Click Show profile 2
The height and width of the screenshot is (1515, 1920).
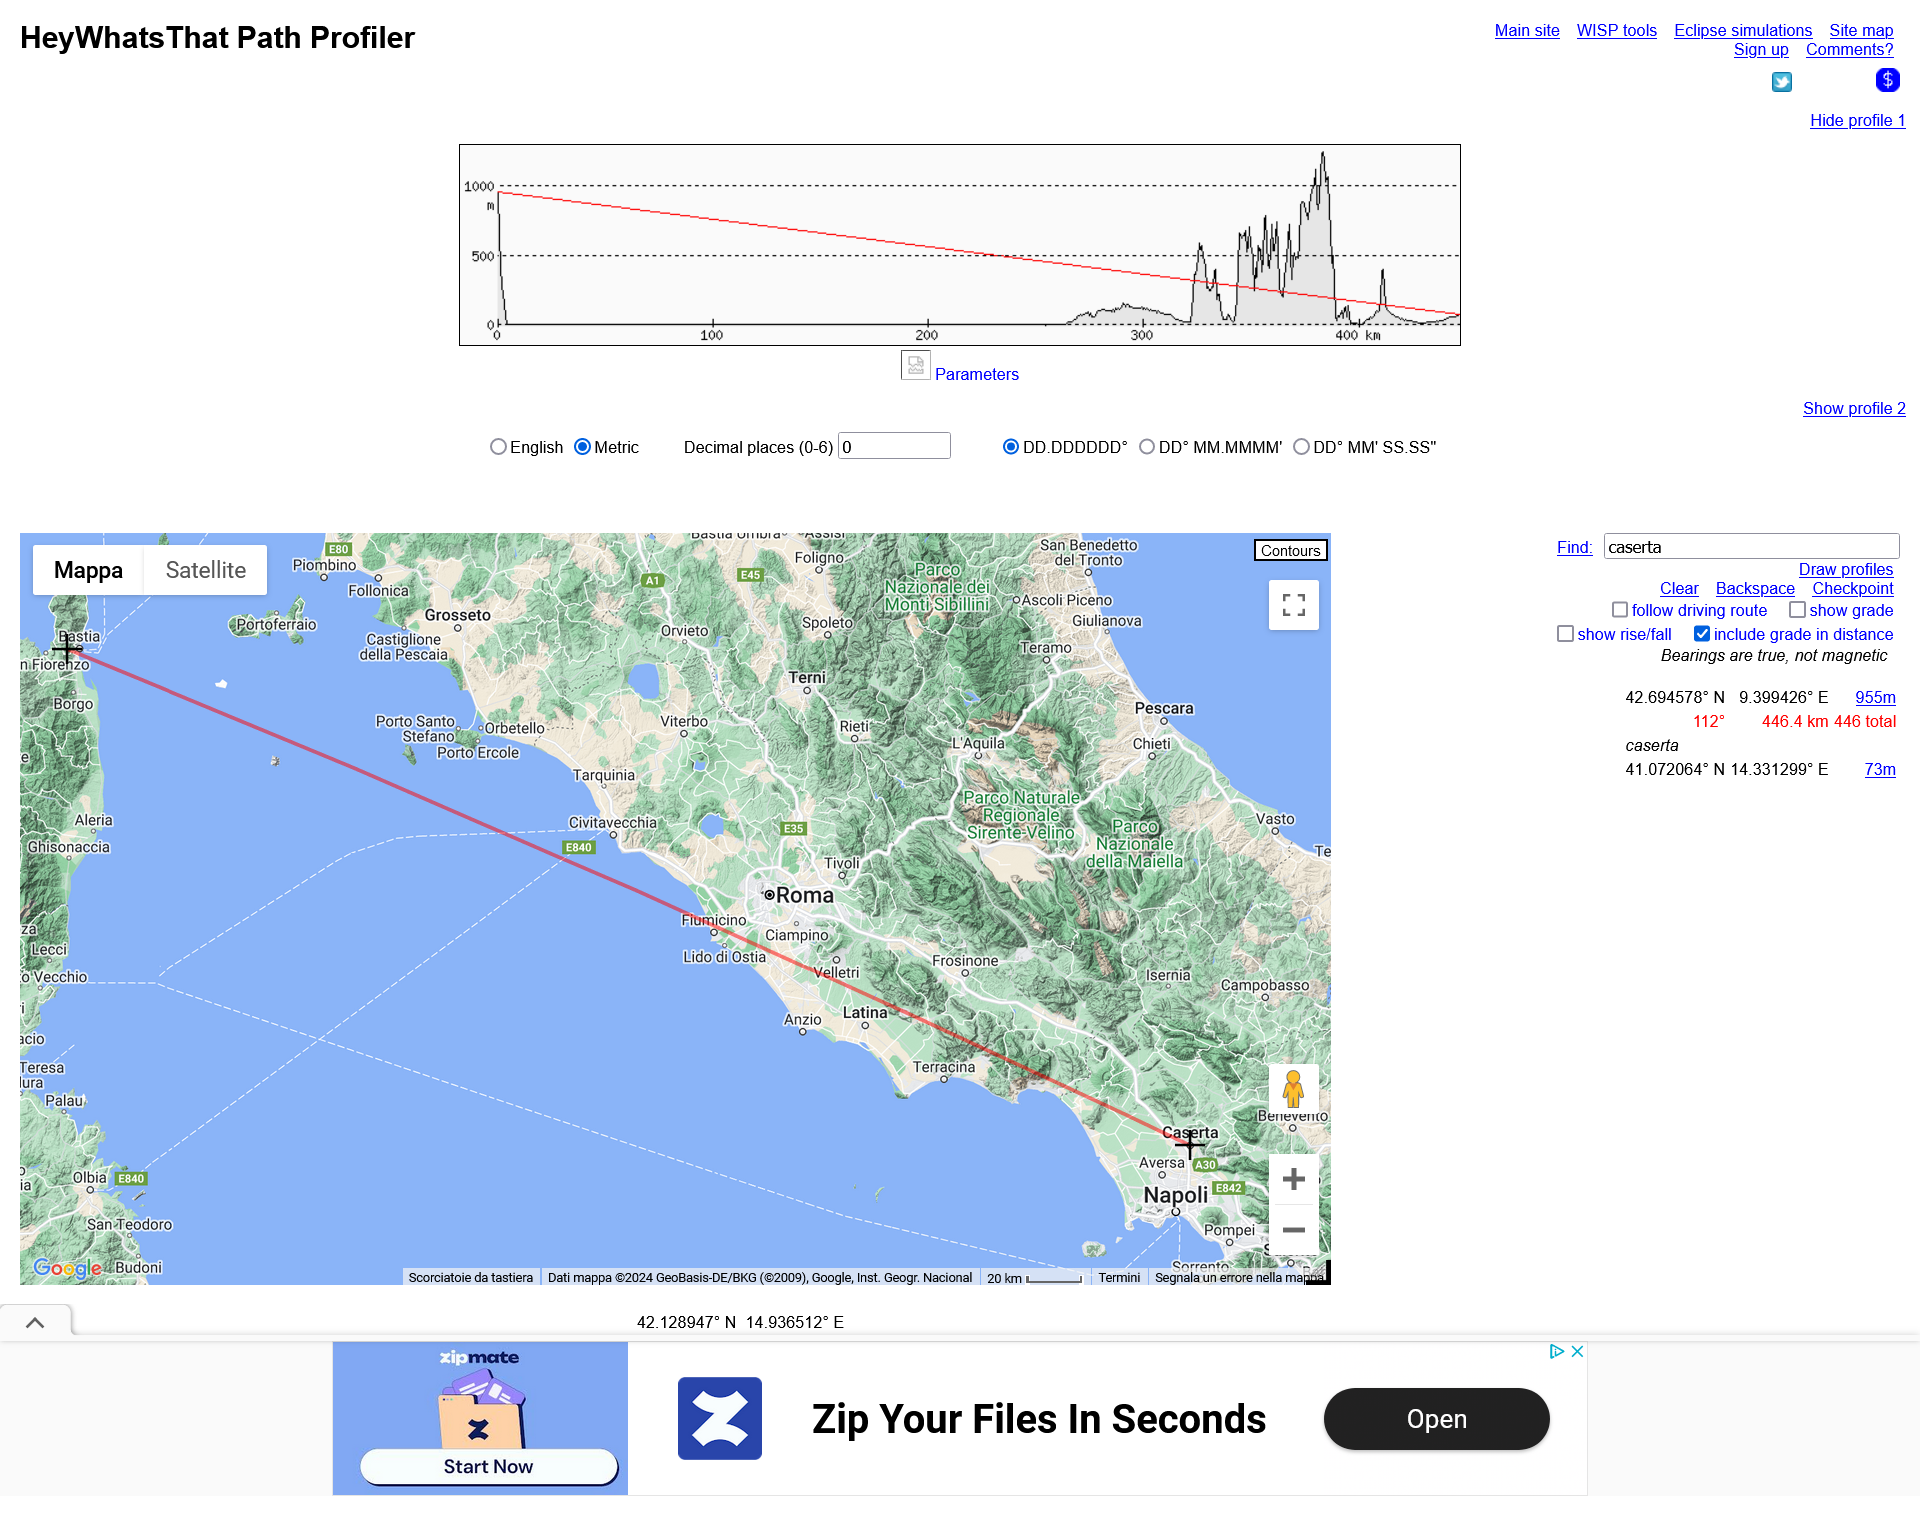coord(1854,409)
